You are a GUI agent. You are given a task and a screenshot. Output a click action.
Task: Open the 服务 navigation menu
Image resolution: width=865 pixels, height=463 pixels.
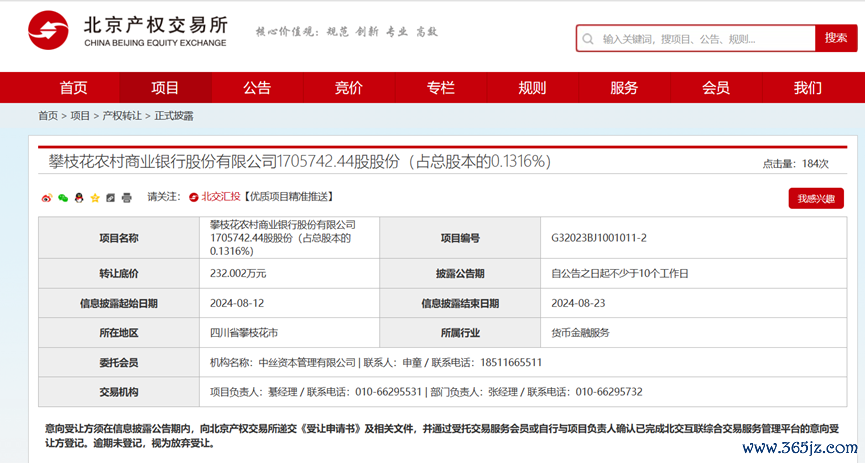624,87
